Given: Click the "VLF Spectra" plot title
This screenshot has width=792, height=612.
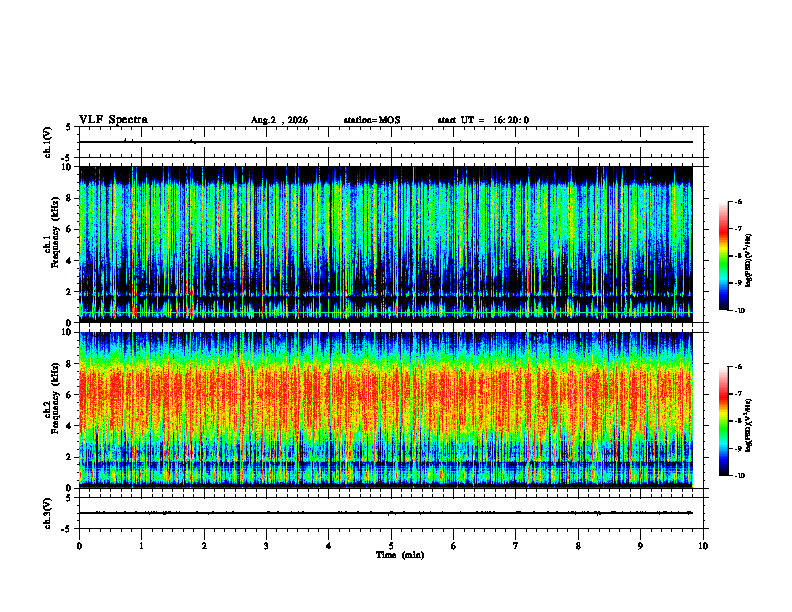Looking at the screenshot, I should pos(113,120).
